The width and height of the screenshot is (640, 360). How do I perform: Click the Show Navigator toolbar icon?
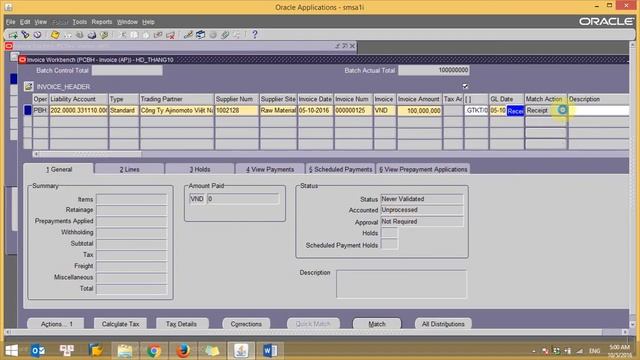pos(37,35)
